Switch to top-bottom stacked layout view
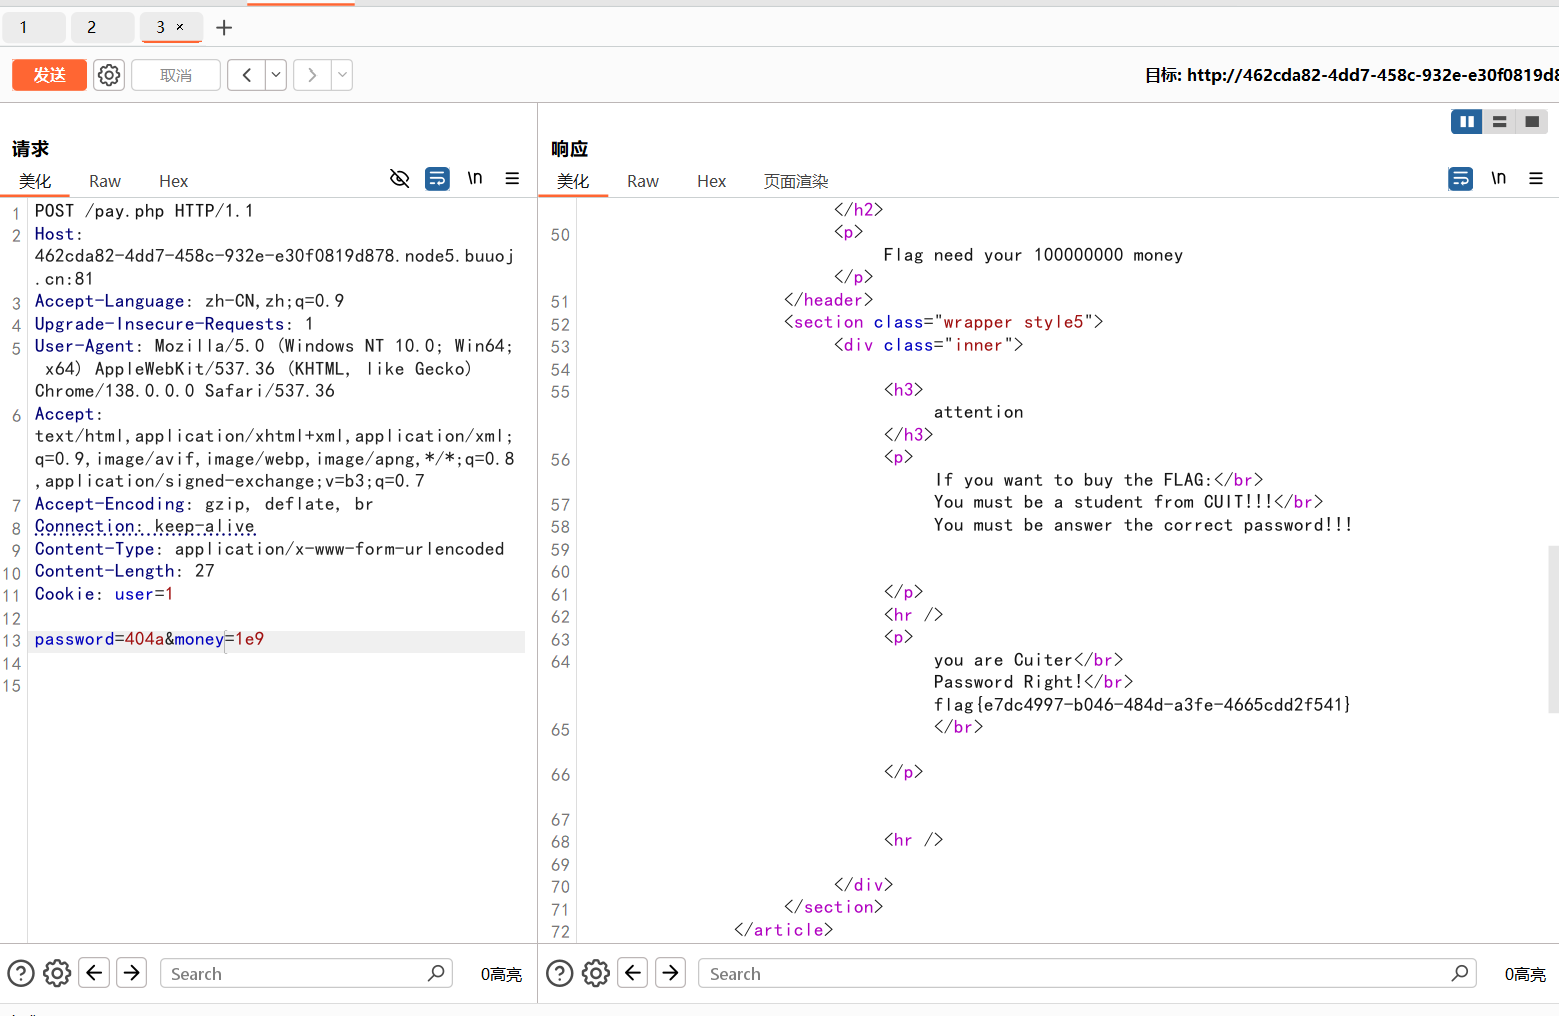Screen dimensions: 1559x1016 click(1499, 122)
